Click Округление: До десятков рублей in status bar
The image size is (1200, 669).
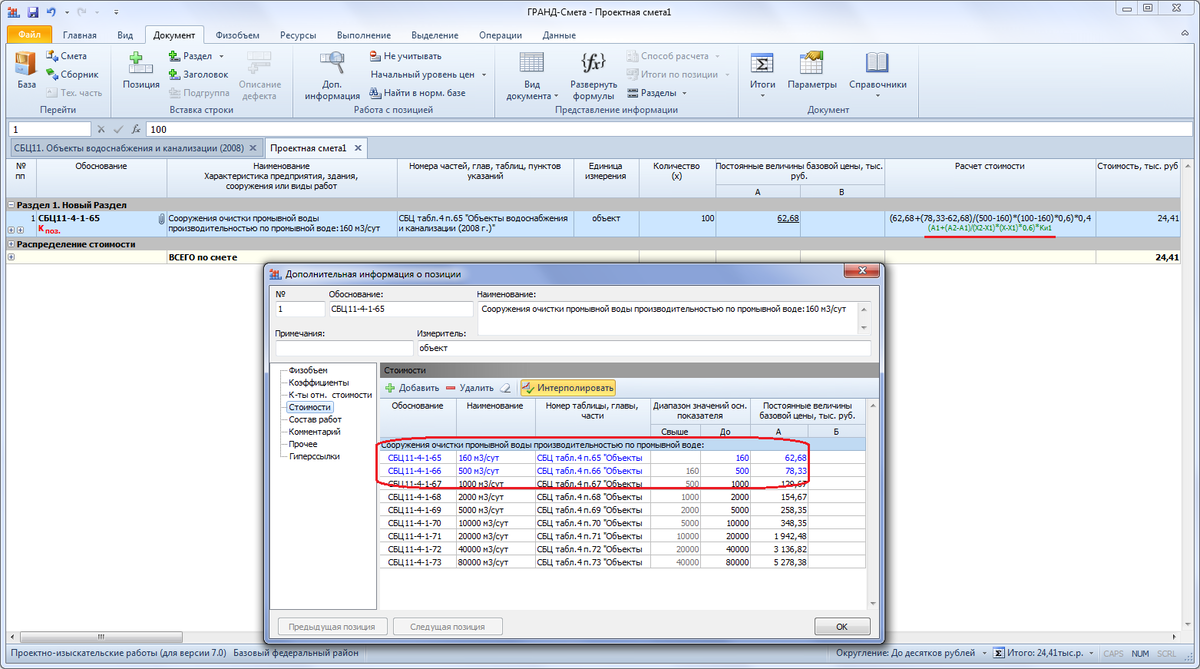(x=906, y=654)
